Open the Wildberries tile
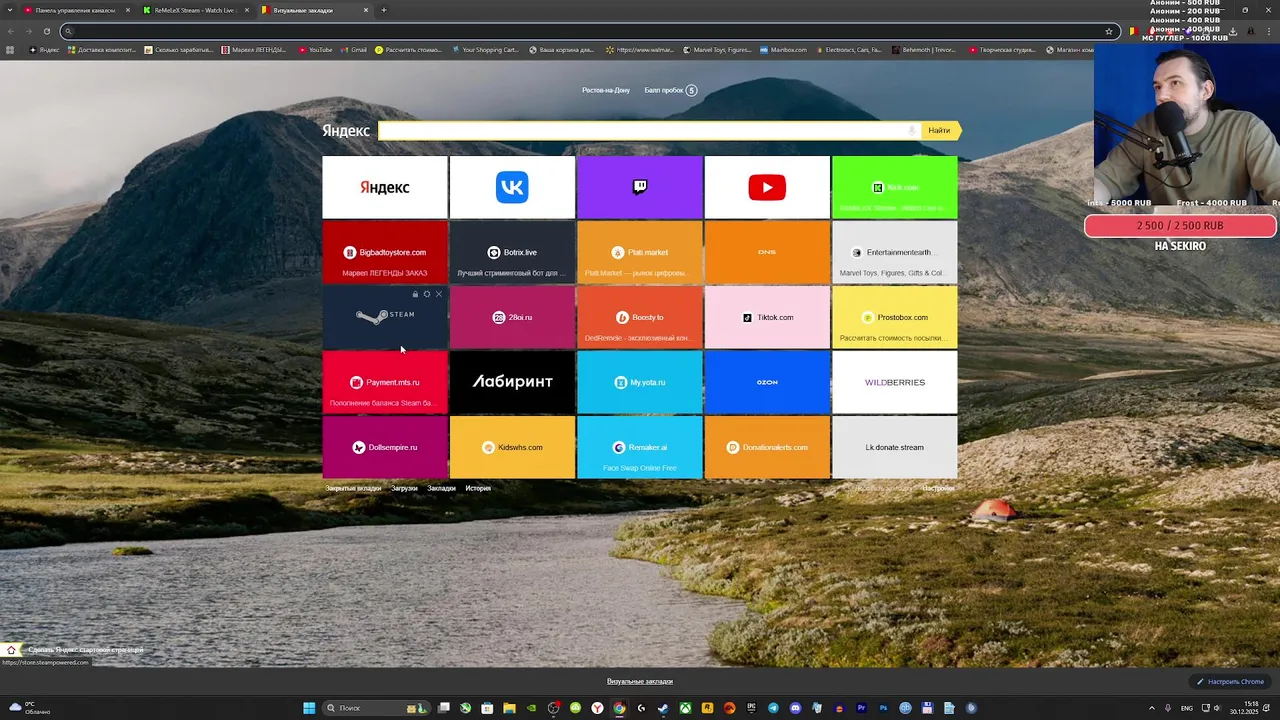 tap(895, 382)
